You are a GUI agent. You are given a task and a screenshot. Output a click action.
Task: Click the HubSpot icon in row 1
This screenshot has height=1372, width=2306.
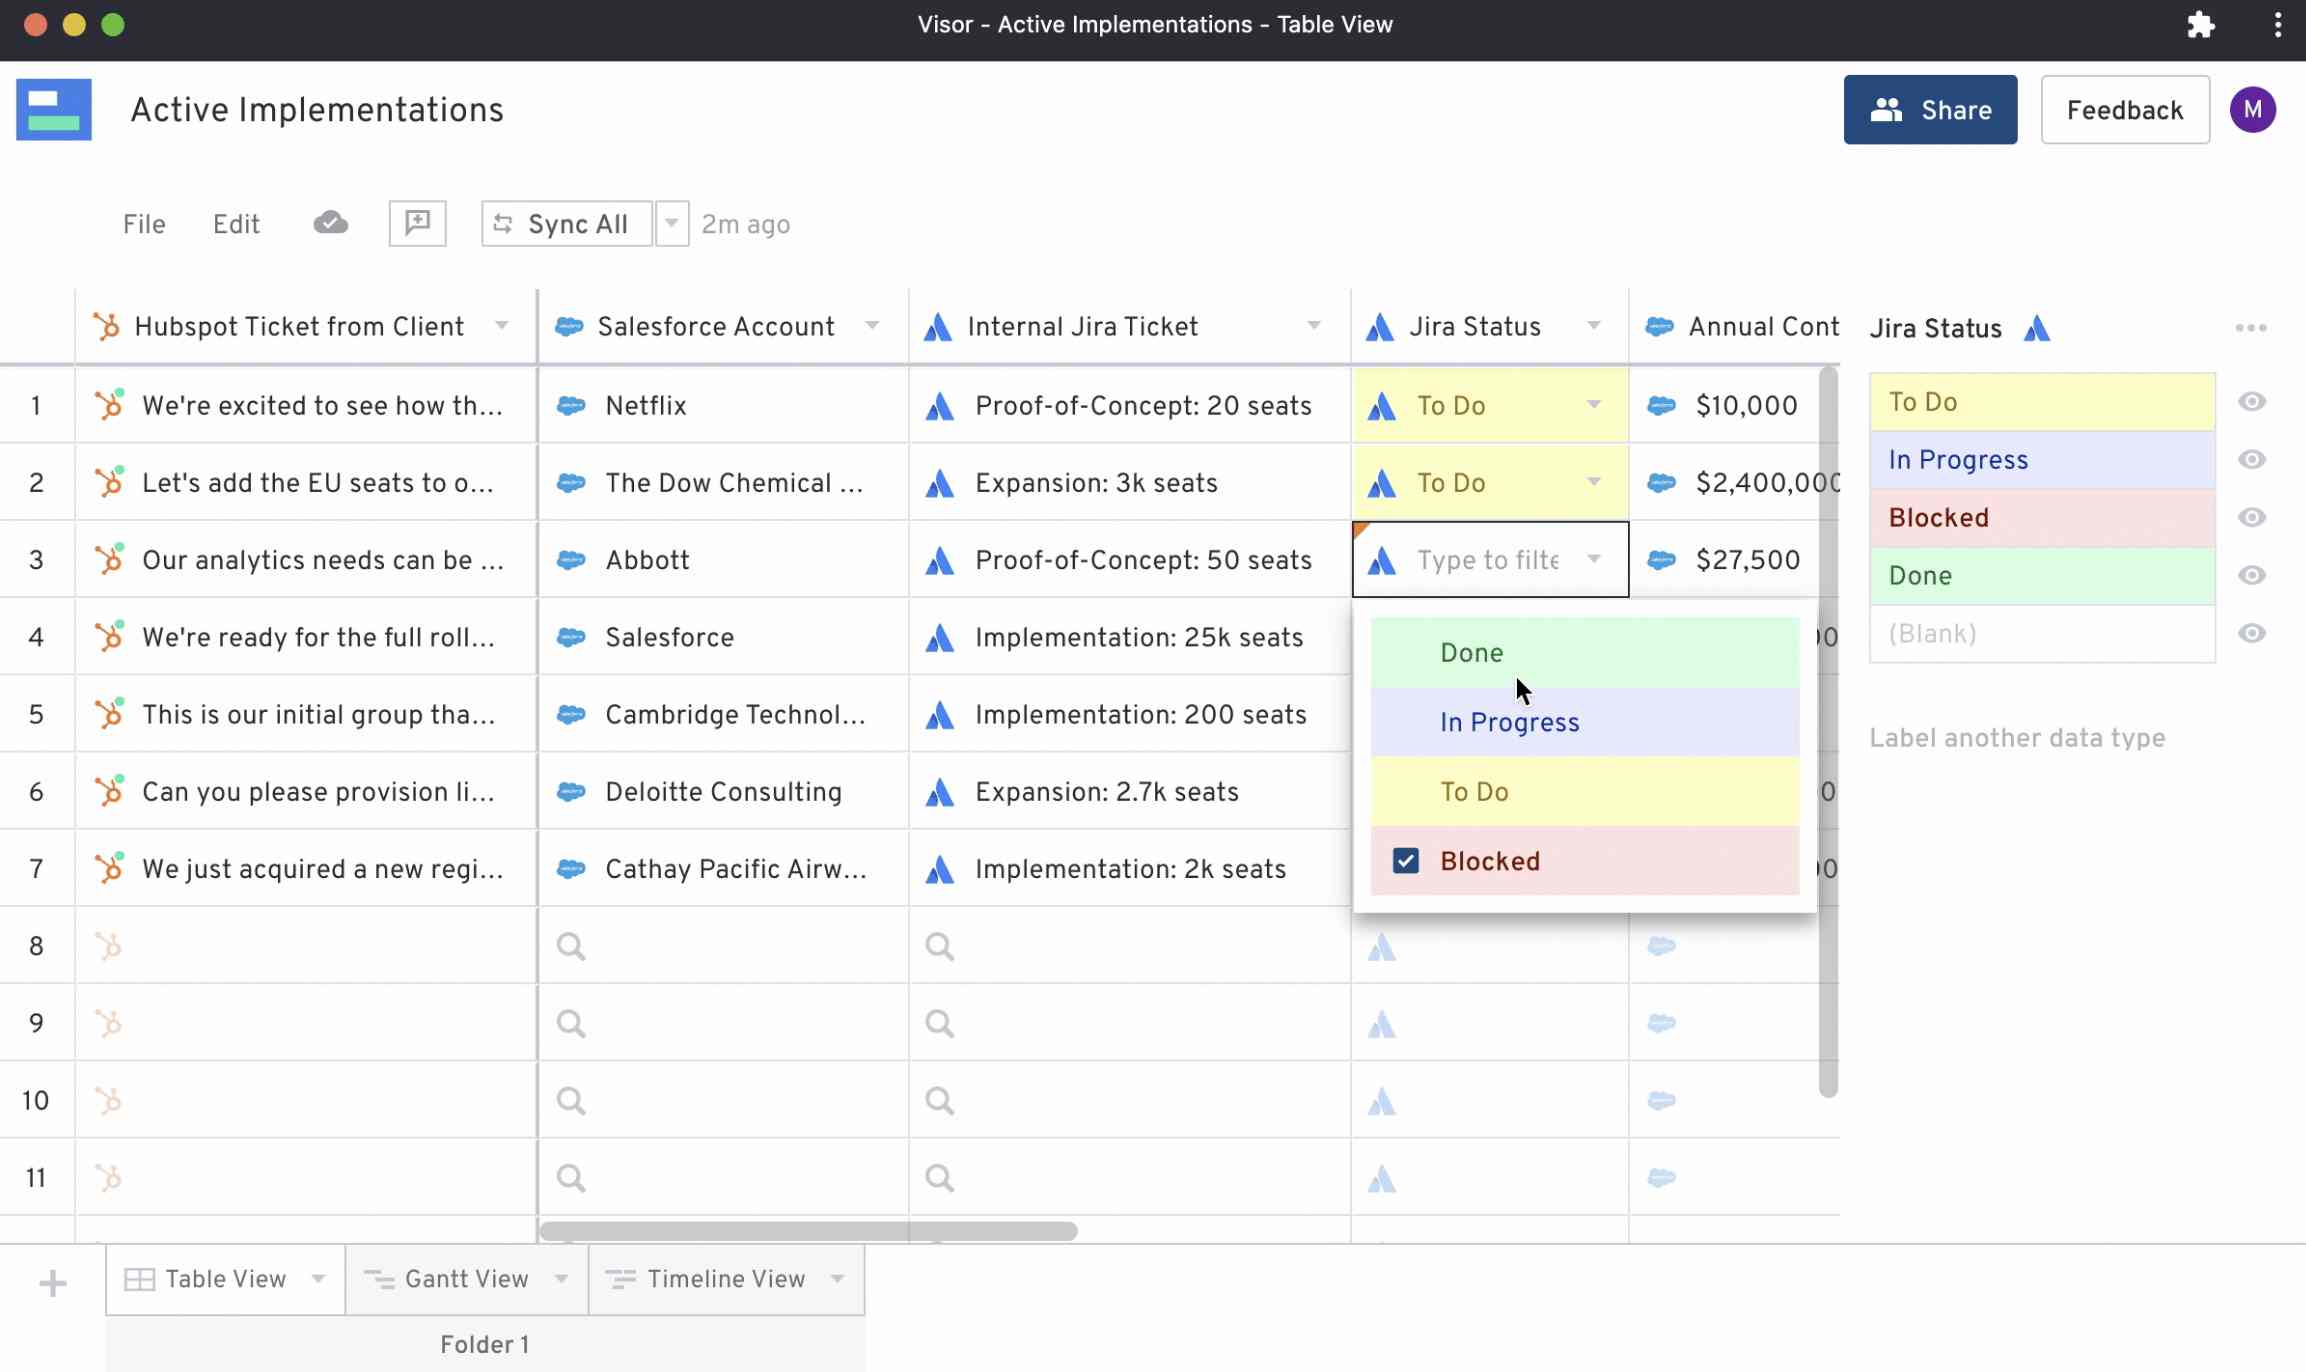(x=109, y=405)
